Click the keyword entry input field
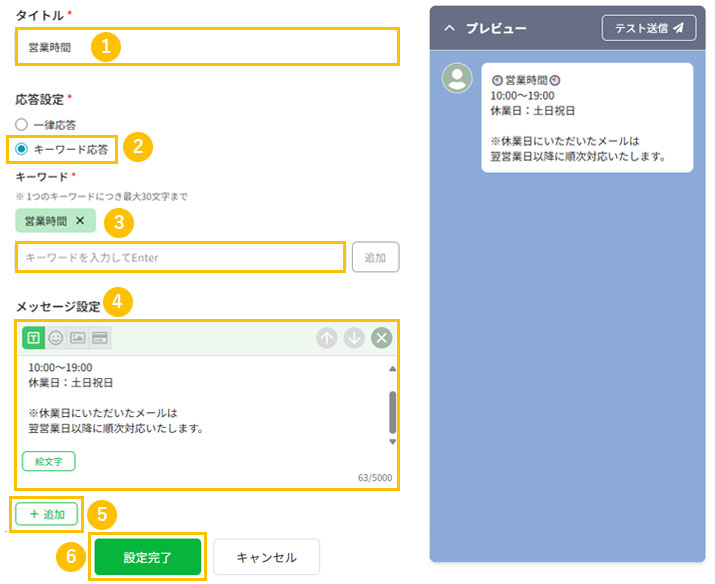 [x=181, y=257]
